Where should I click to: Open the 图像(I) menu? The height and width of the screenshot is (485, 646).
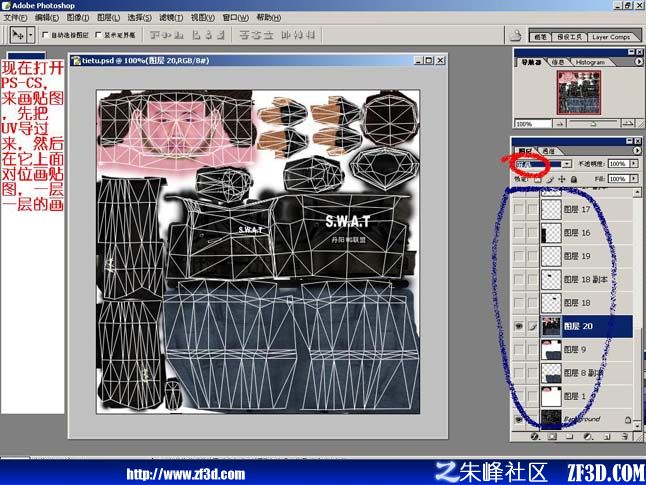(x=77, y=18)
